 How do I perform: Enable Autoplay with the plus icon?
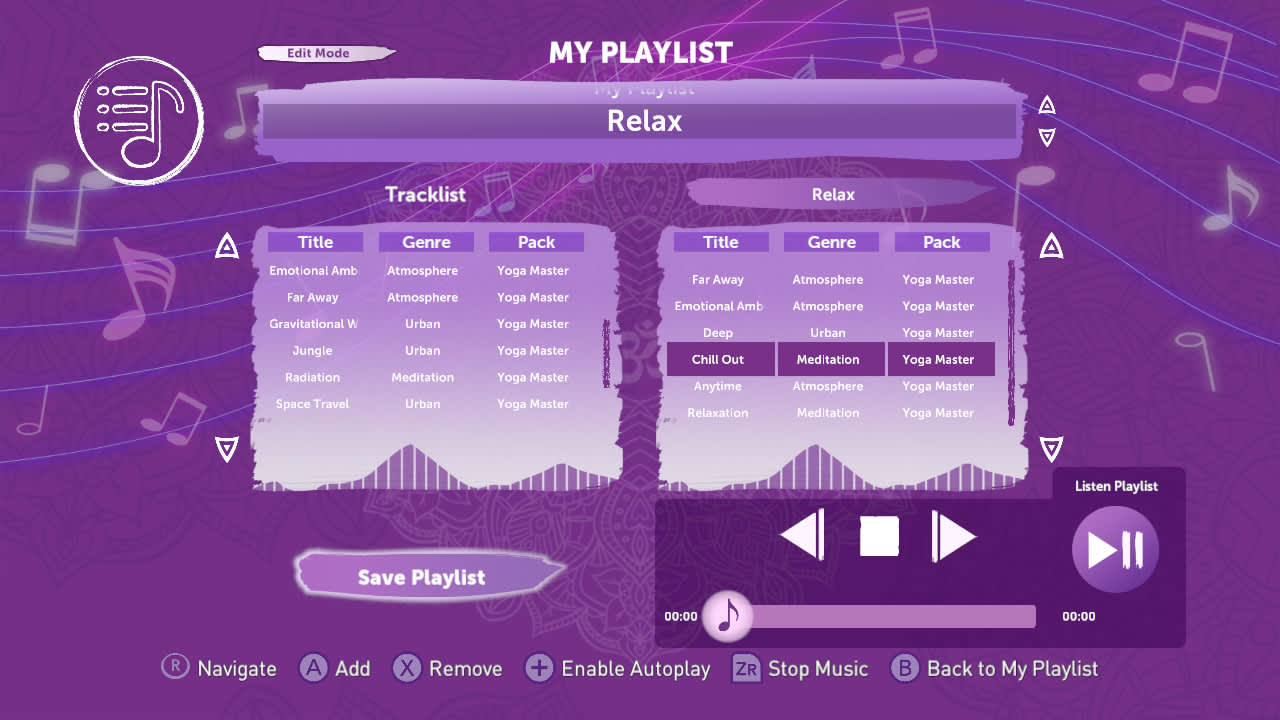pyautogui.click(x=540, y=668)
